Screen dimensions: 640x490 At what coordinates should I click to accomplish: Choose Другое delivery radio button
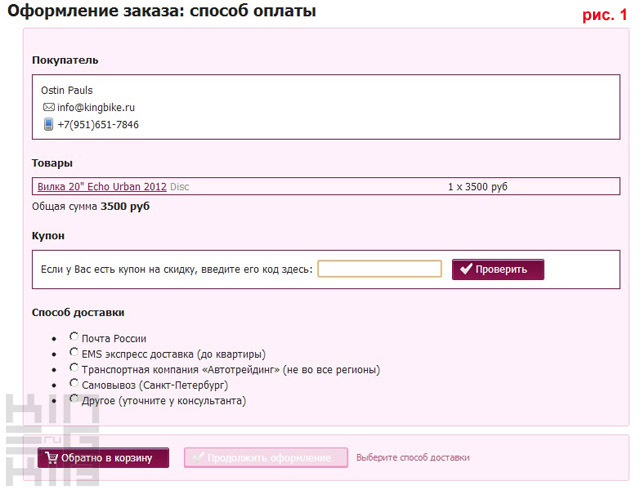click(74, 398)
